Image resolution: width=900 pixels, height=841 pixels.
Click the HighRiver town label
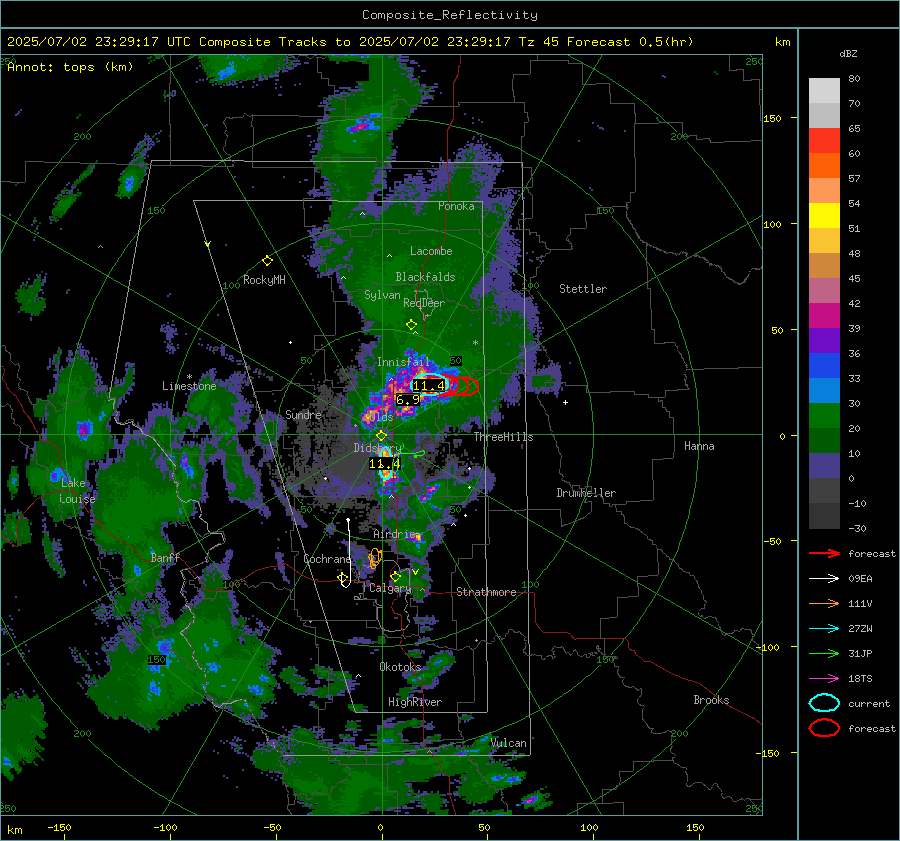pos(415,702)
